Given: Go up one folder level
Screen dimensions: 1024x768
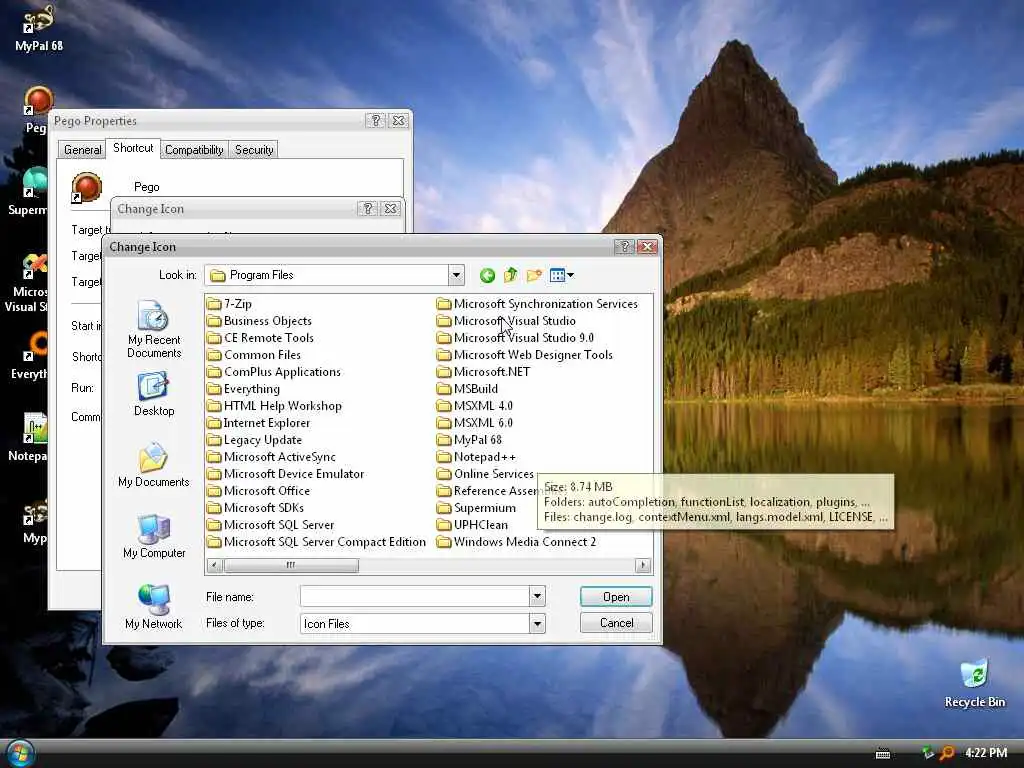Looking at the screenshot, I should [x=511, y=275].
